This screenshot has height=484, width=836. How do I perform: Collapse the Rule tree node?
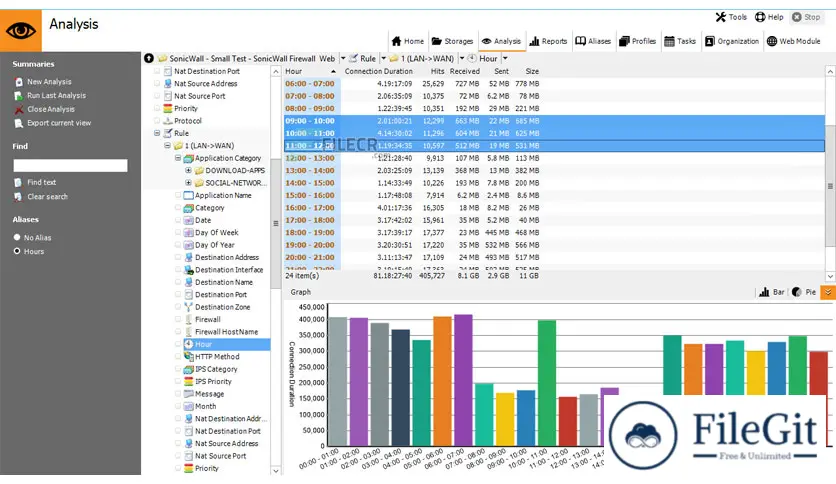pos(157,133)
